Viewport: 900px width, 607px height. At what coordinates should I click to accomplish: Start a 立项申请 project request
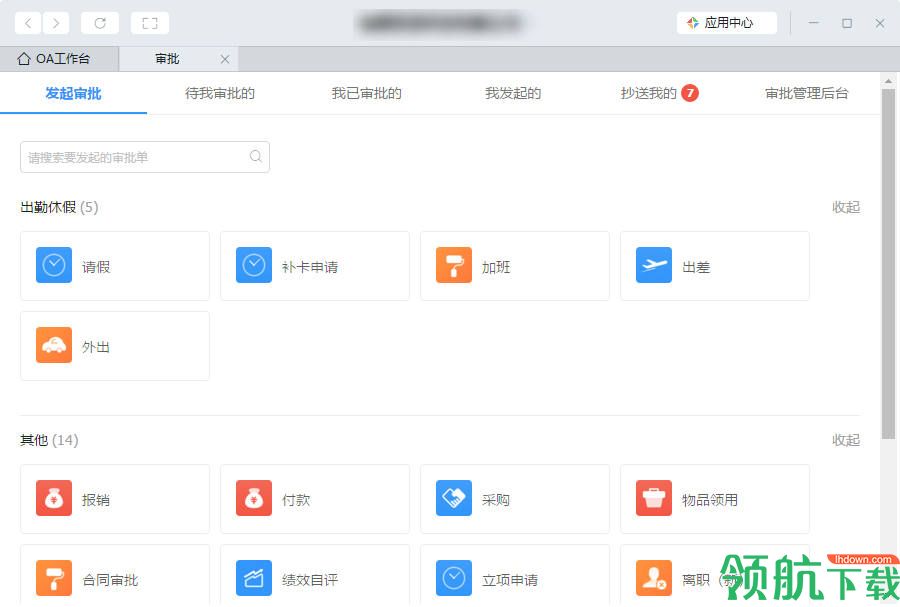tap(515, 575)
